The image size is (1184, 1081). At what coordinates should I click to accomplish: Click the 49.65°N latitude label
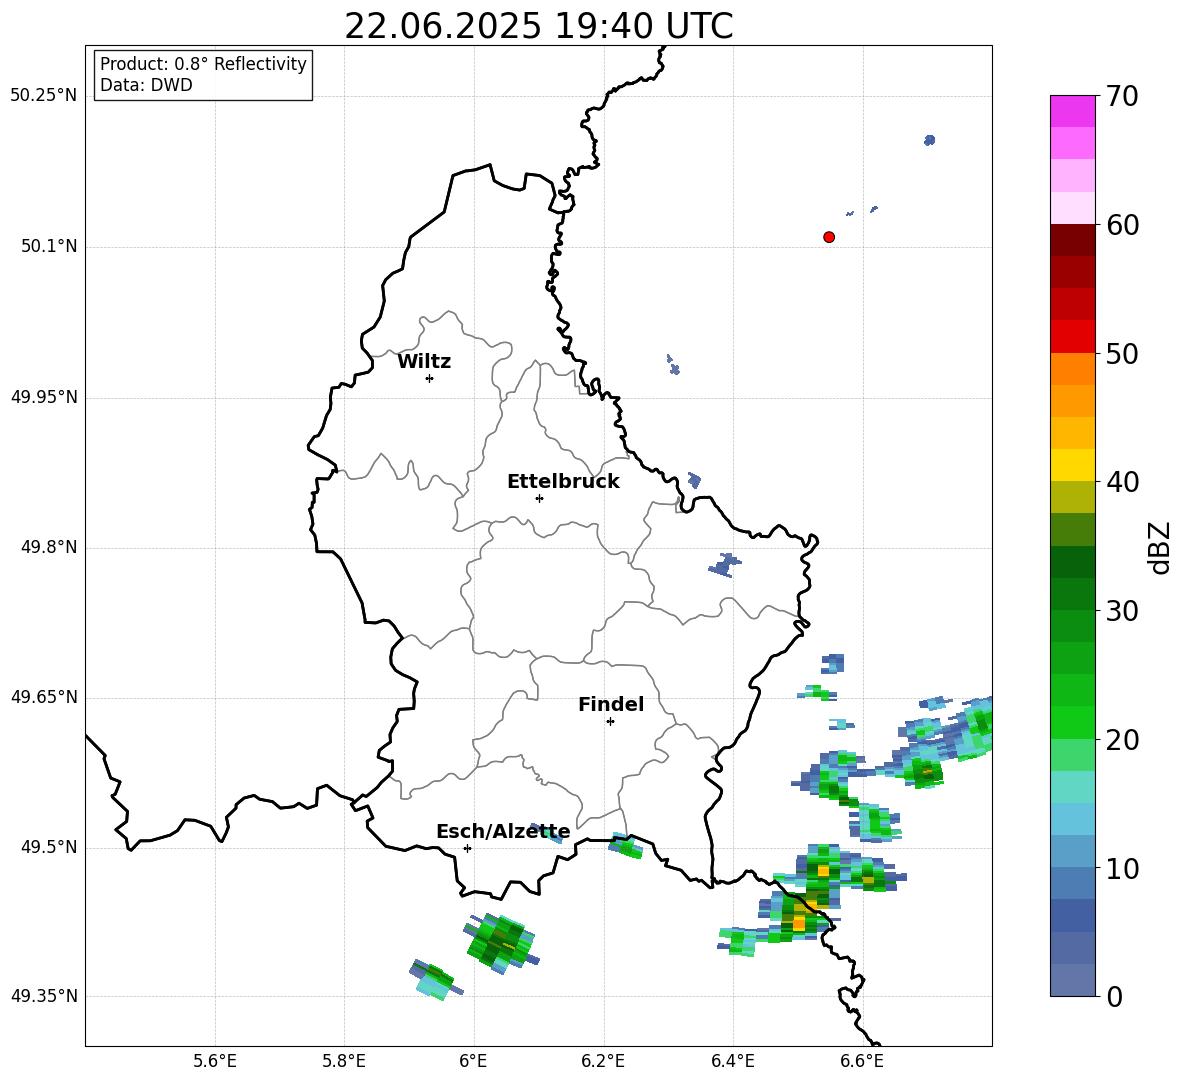click(x=43, y=697)
